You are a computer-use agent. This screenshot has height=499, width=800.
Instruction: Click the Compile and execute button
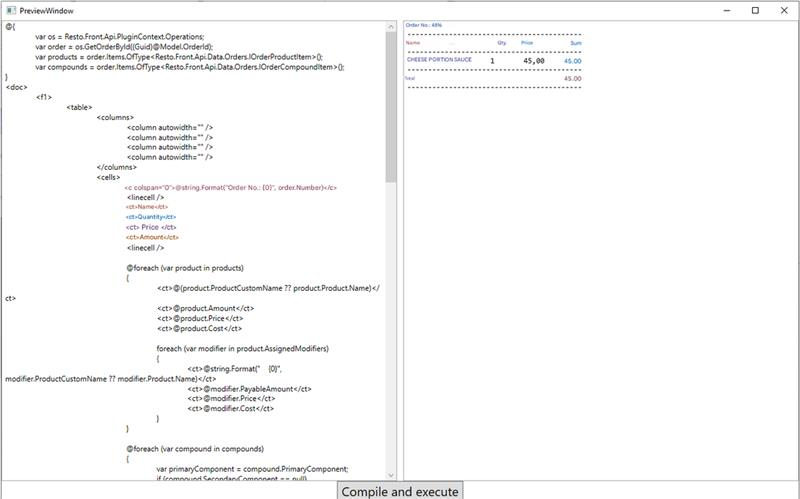pyautogui.click(x=400, y=491)
